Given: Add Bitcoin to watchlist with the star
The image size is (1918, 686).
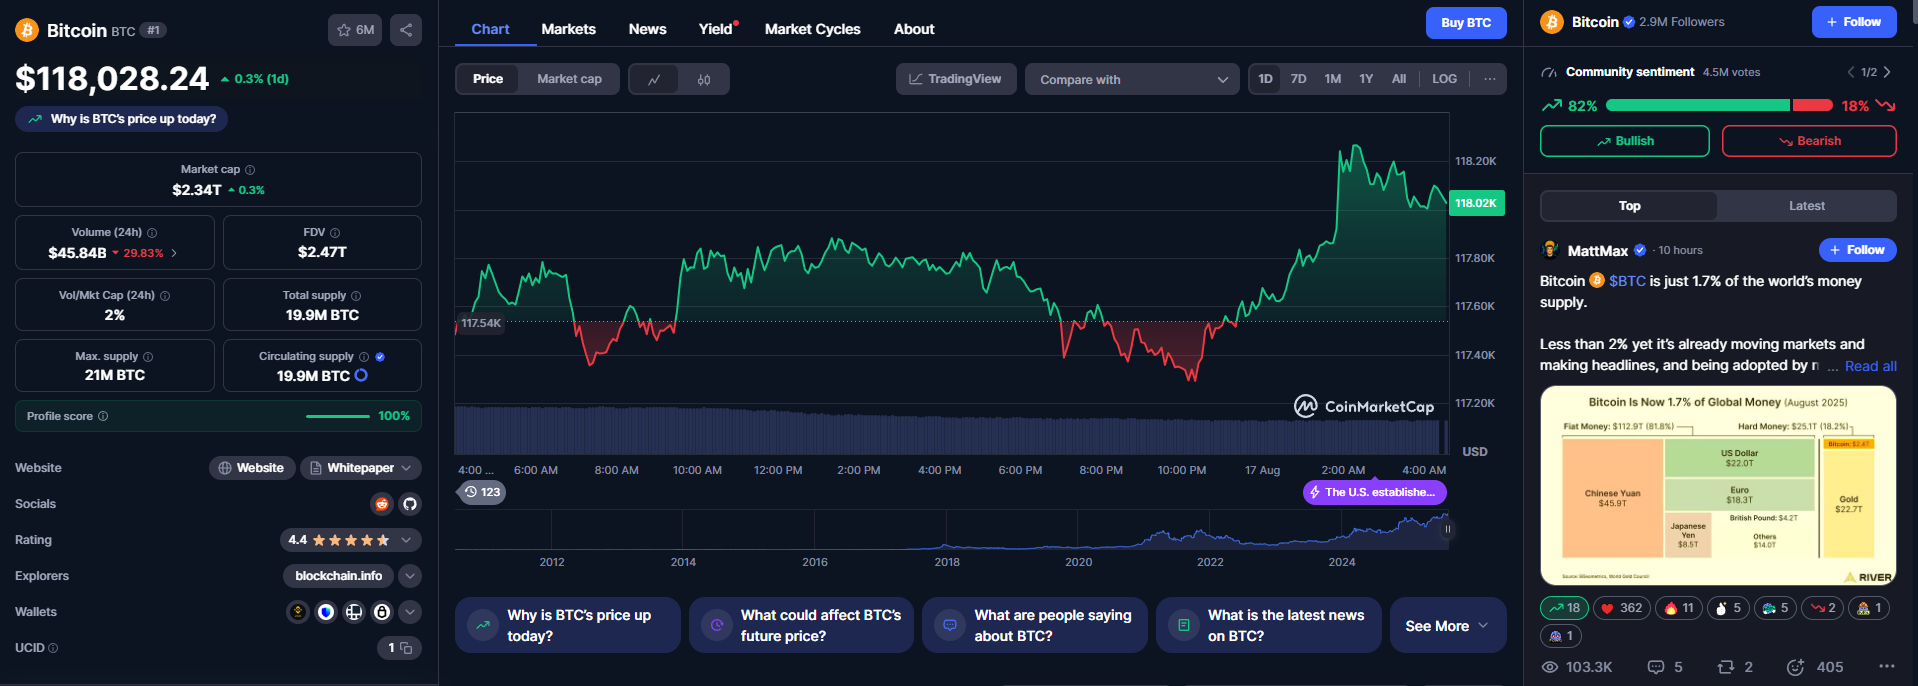Looking at the screenshot, I should coord(355,30).
